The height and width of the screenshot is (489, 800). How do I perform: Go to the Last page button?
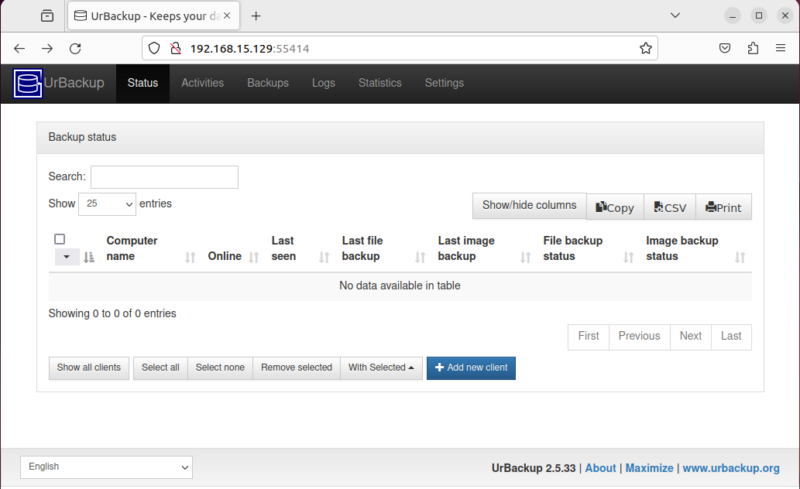[x=731, y=336]
